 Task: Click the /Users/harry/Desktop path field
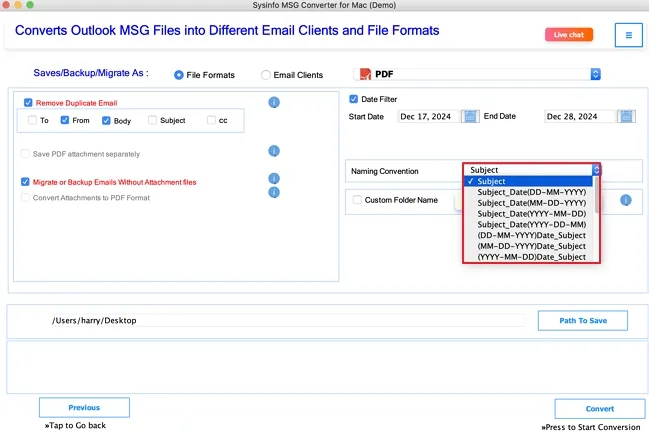(288, 321)
